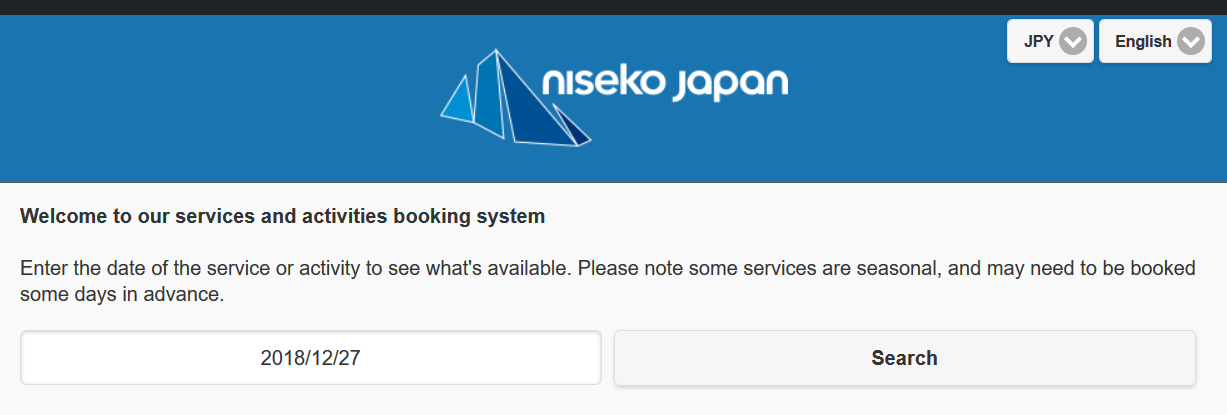Click the word "niseko" in the logo
1227x415 pixels.
point(602,84)
